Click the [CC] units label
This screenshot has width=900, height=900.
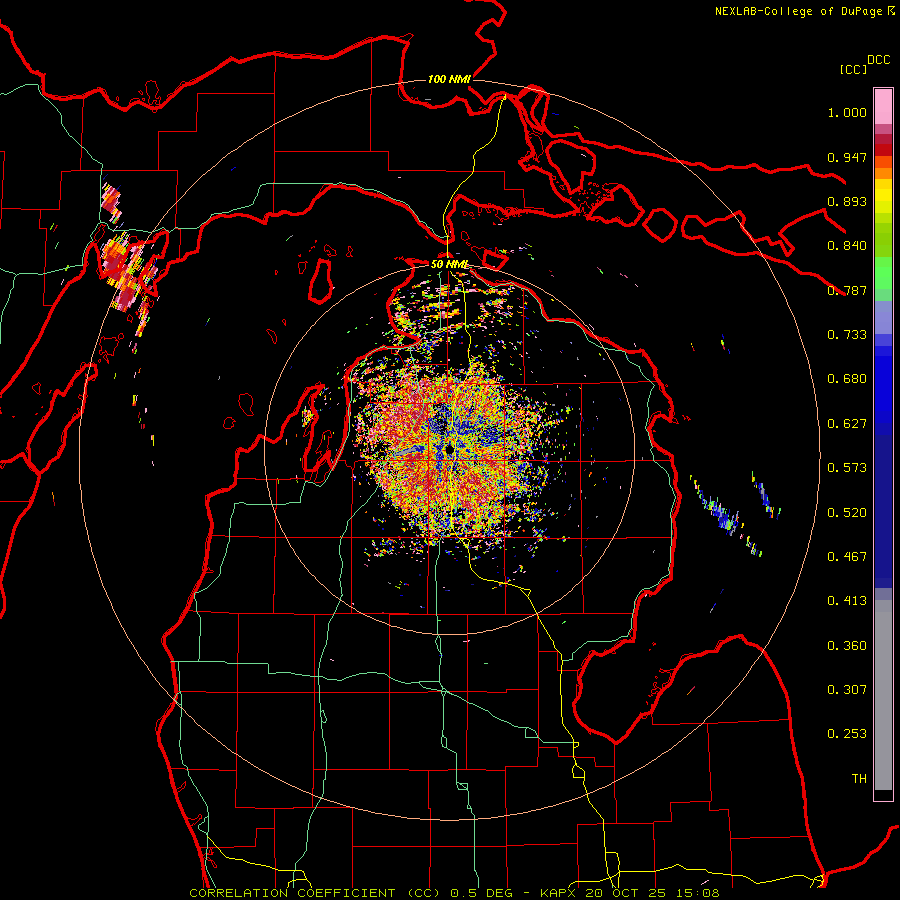[853, 69]
